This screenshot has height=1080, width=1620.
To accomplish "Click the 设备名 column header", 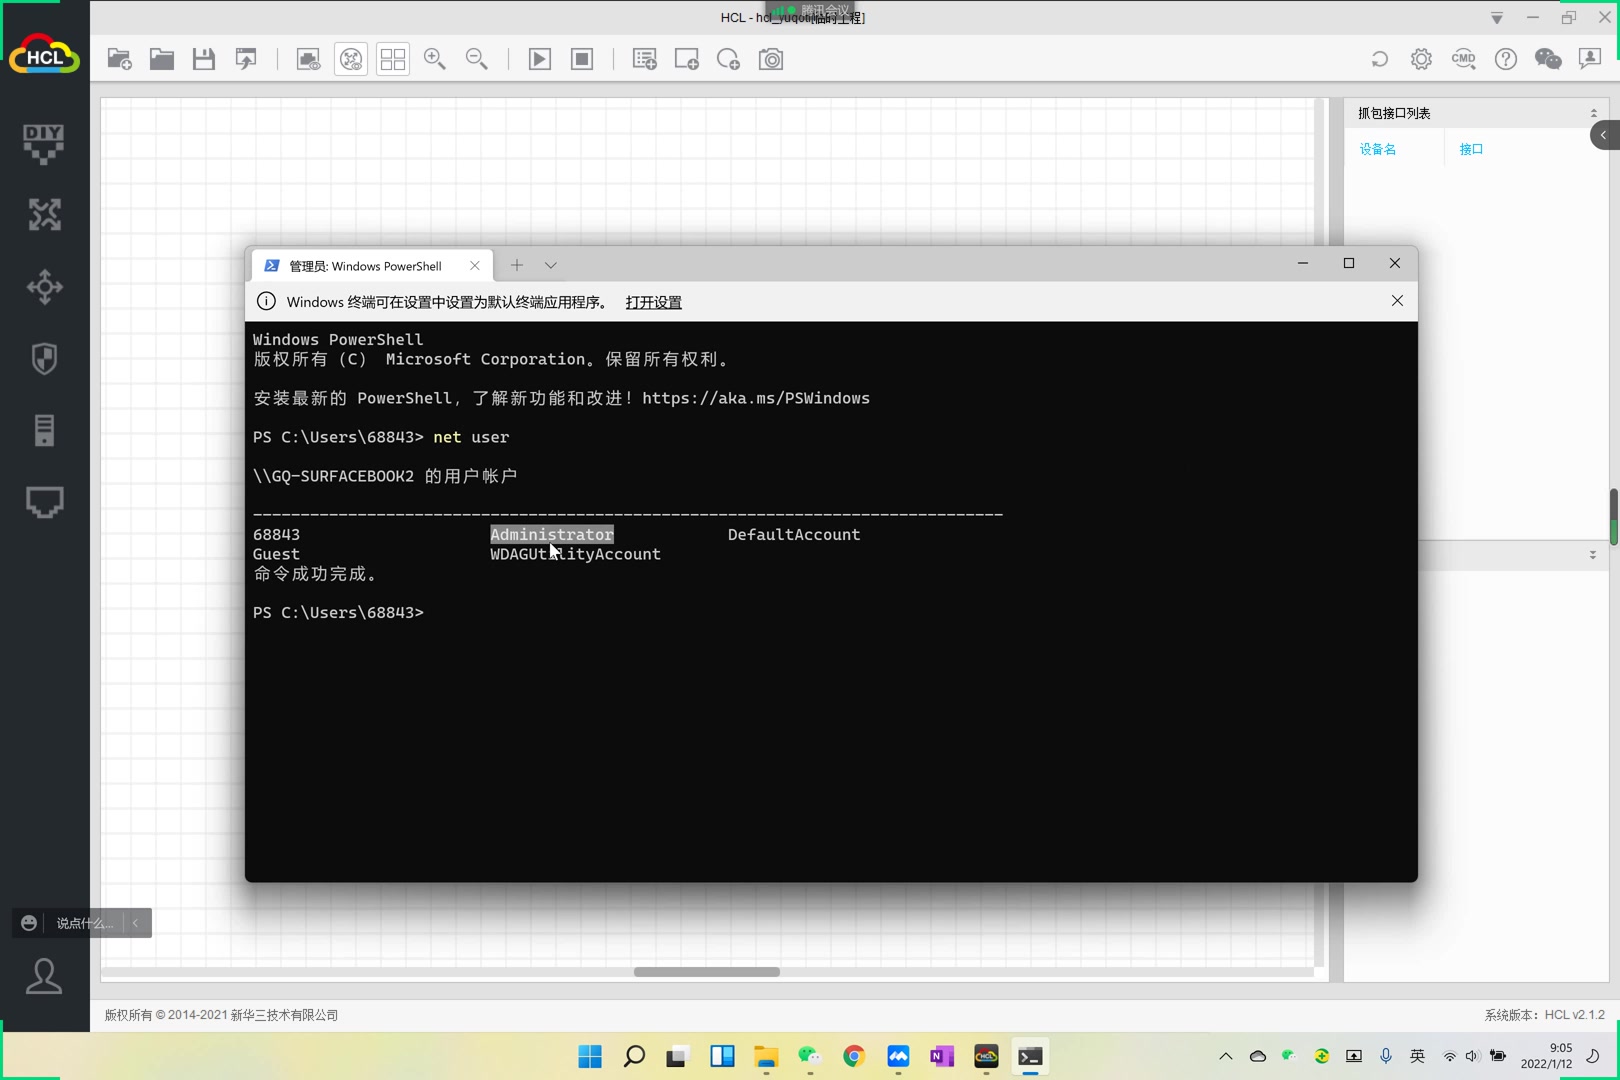I will 1378,149.
